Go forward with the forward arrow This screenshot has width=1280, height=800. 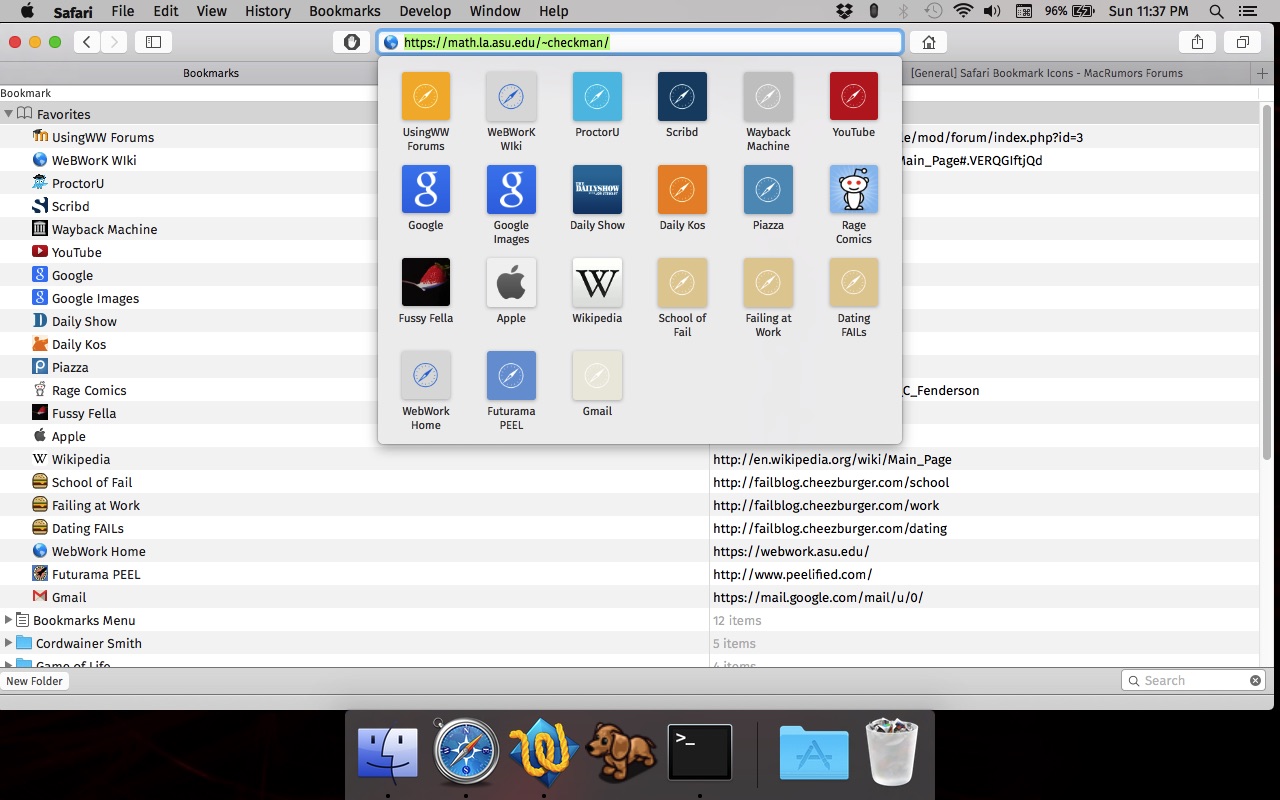[x=114, y=42]
